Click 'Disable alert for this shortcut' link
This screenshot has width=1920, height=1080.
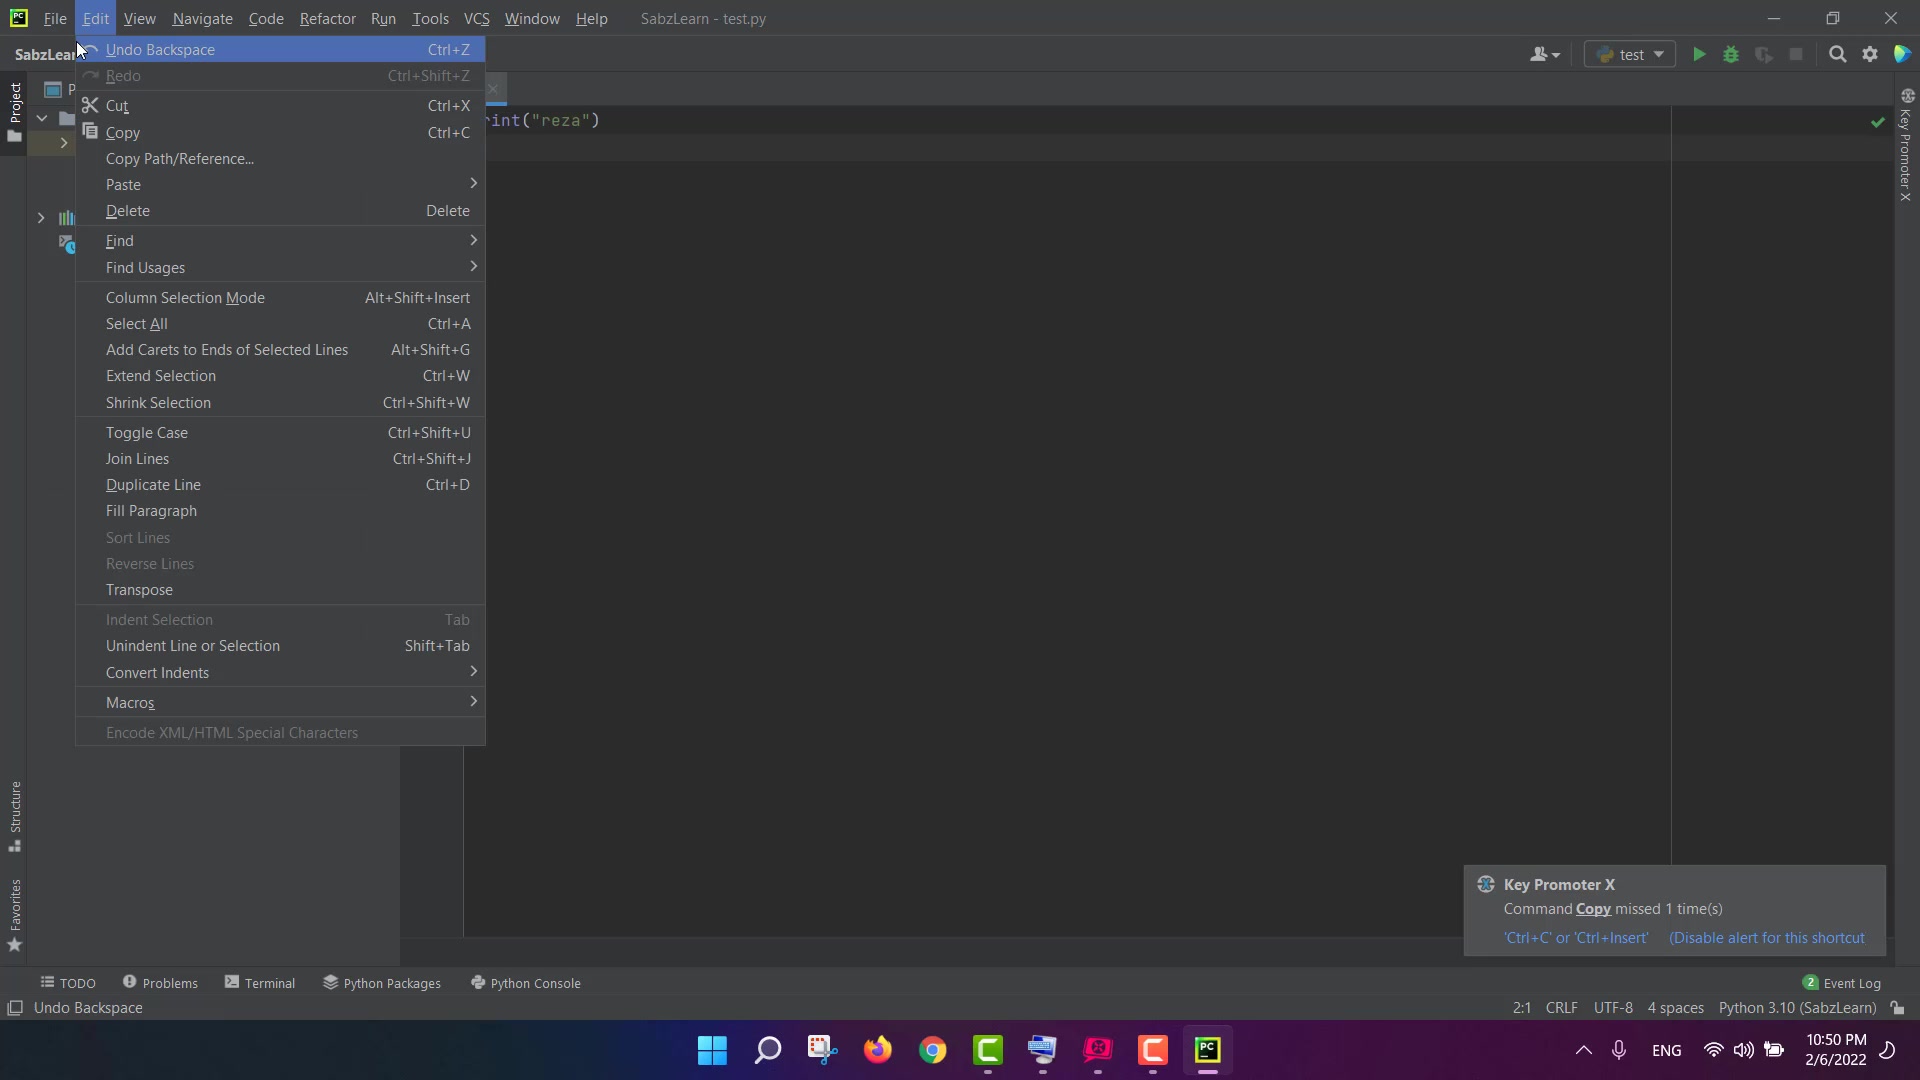coord(1766,938)
